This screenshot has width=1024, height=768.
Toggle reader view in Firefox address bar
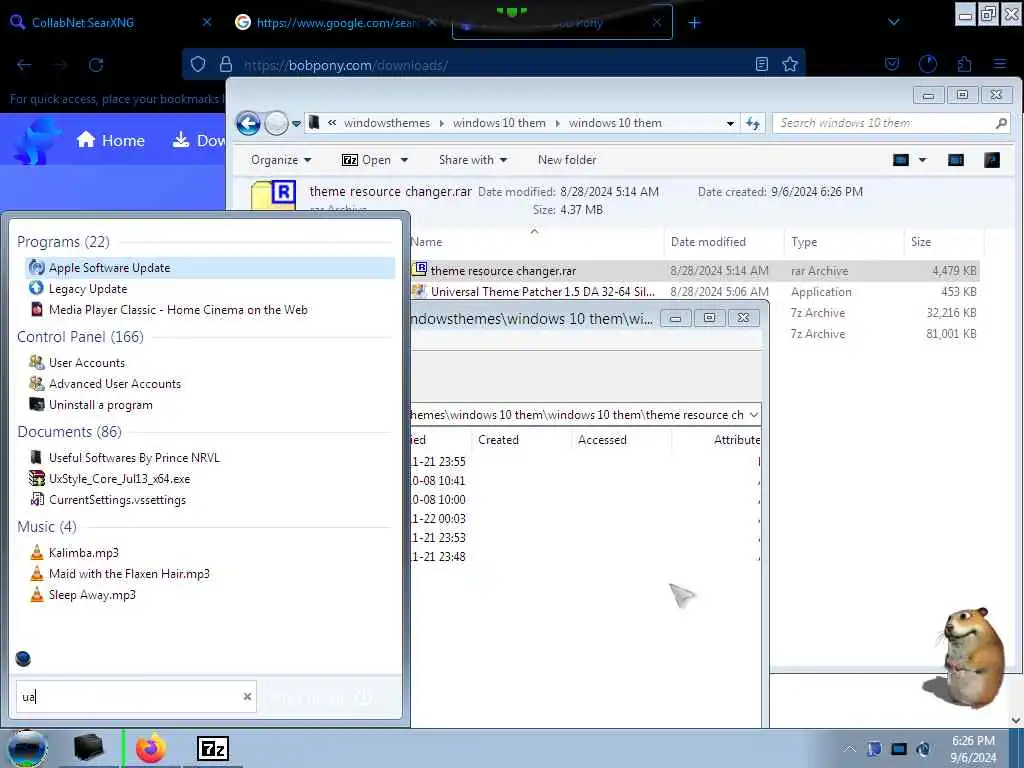(761, 64)
